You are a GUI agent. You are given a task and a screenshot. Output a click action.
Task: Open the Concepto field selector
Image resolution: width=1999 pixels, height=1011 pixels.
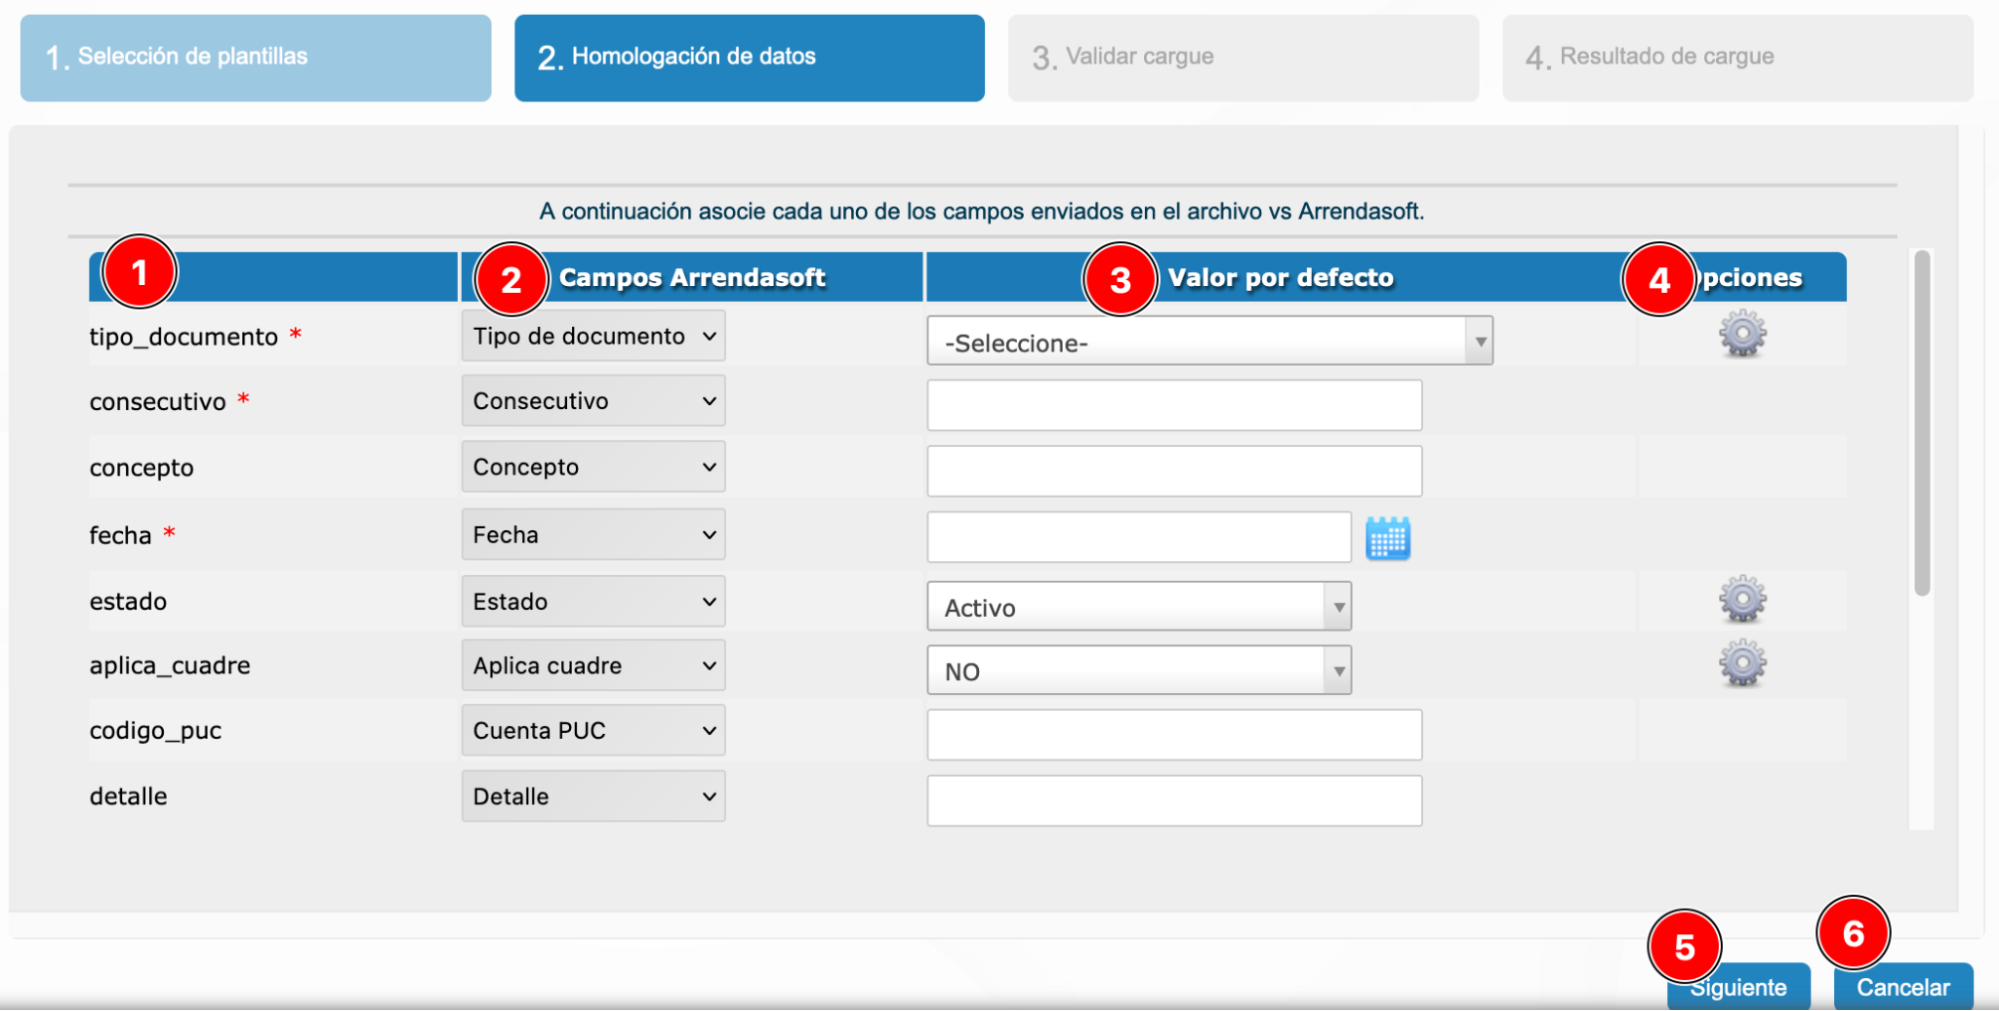[592, 466]
